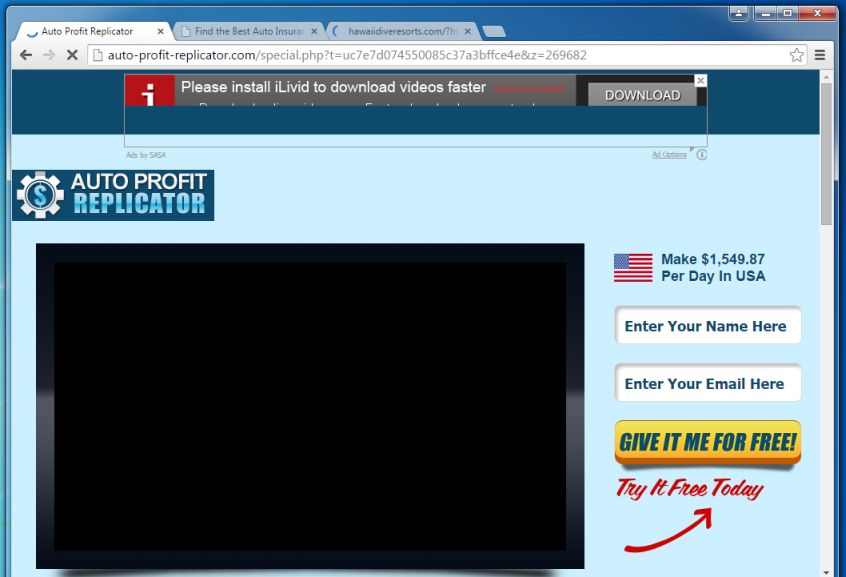Image resolution: width=846 pixels, height=577 pixels.
Task: Open a new tab
Action: [494, 32]
